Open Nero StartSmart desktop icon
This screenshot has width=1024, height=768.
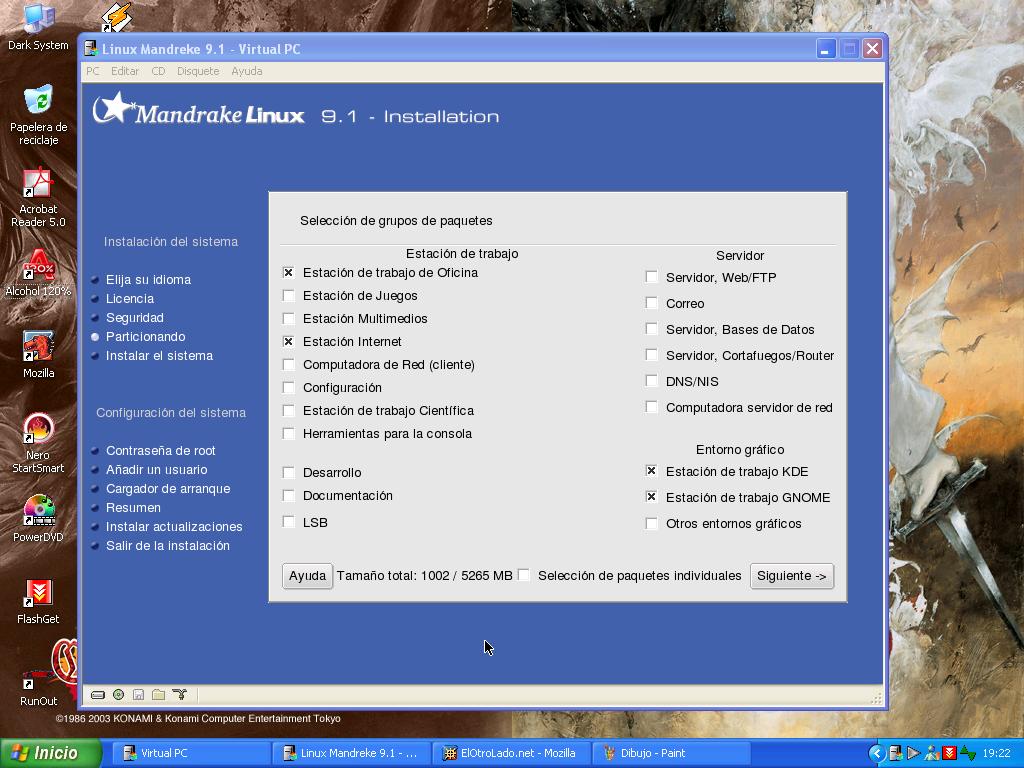click(38, 441)
